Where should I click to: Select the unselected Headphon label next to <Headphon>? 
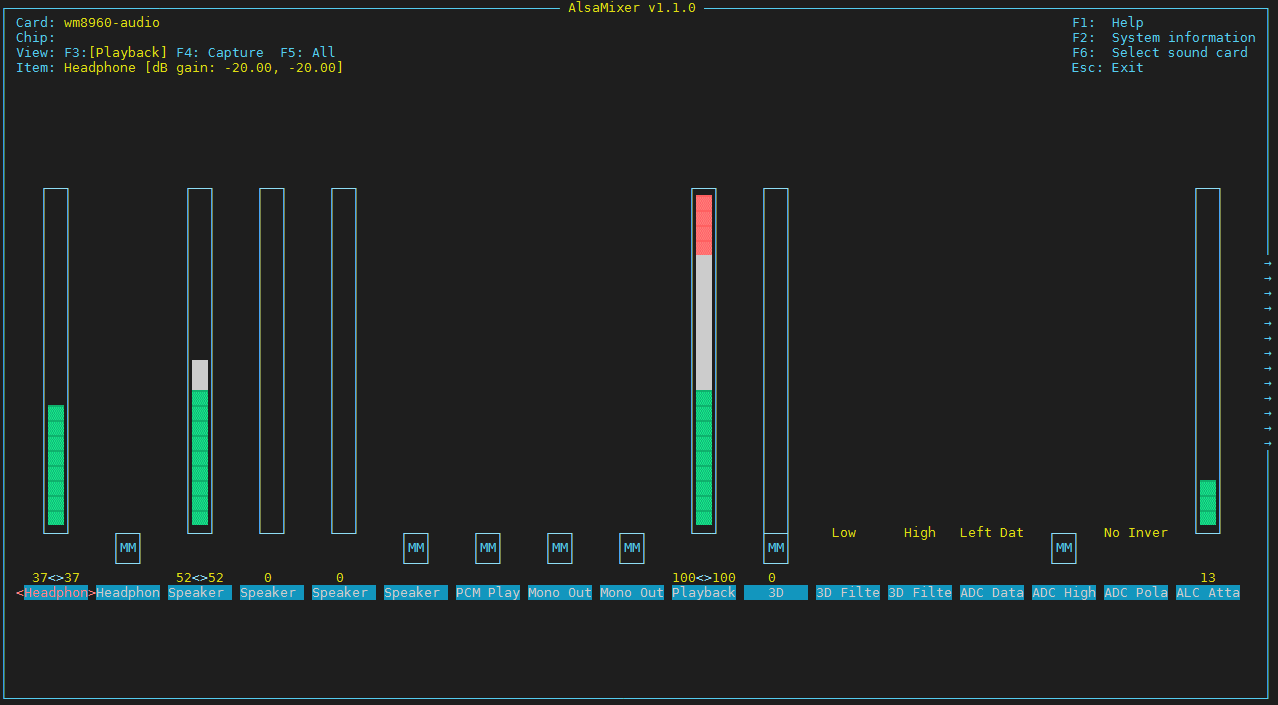(x=128, y=593)
